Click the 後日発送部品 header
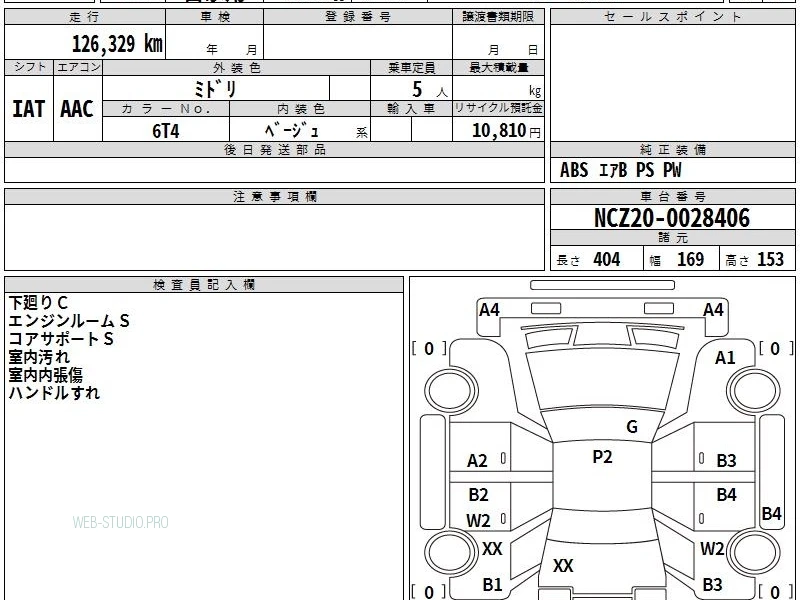Viewport: 800px width, 600px height. pyautogui.click(x=274, y=149)
